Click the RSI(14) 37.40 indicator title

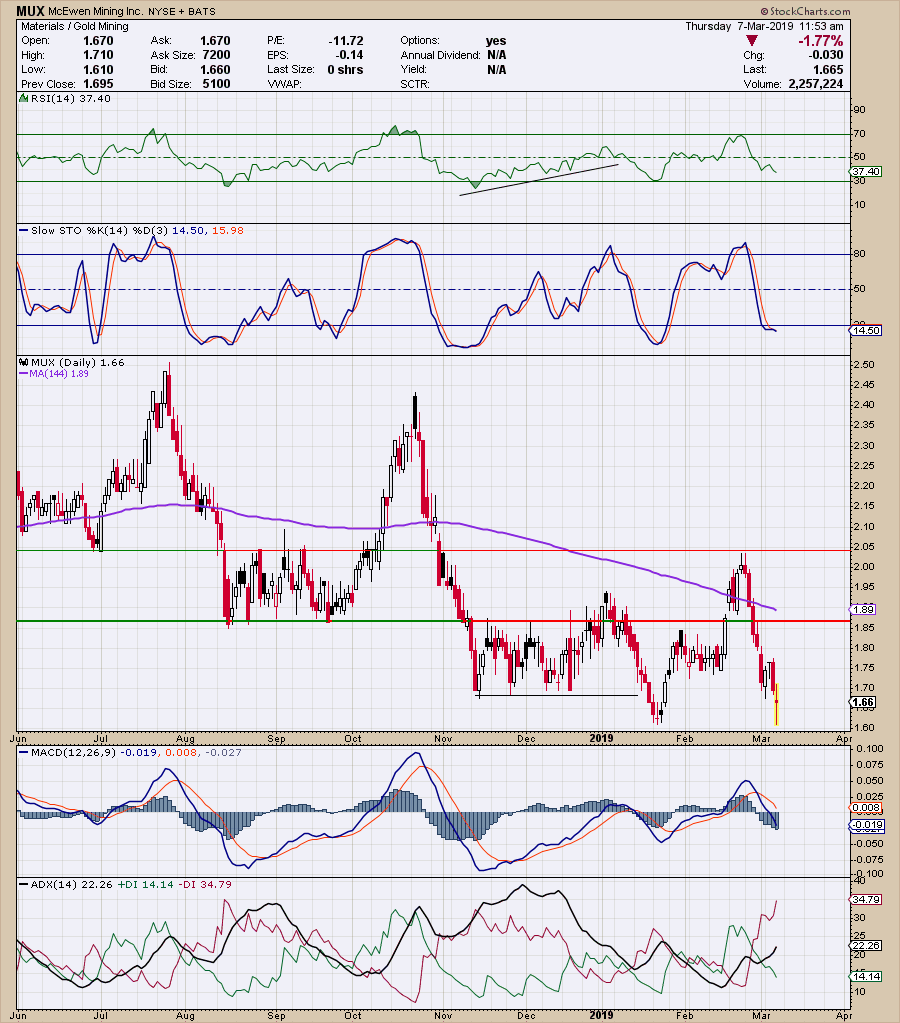(x=70, y=99)
